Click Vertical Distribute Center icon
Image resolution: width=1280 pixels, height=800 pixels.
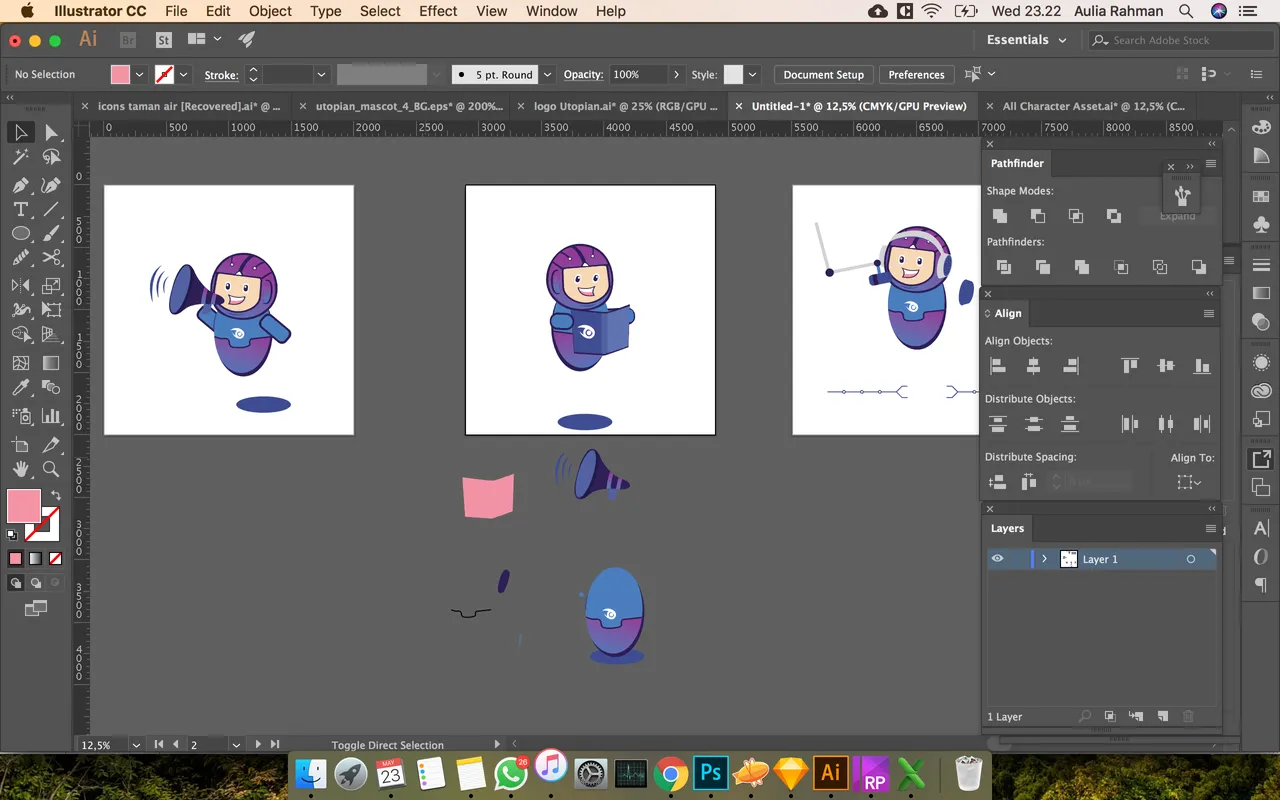[x=1034, y=424]
